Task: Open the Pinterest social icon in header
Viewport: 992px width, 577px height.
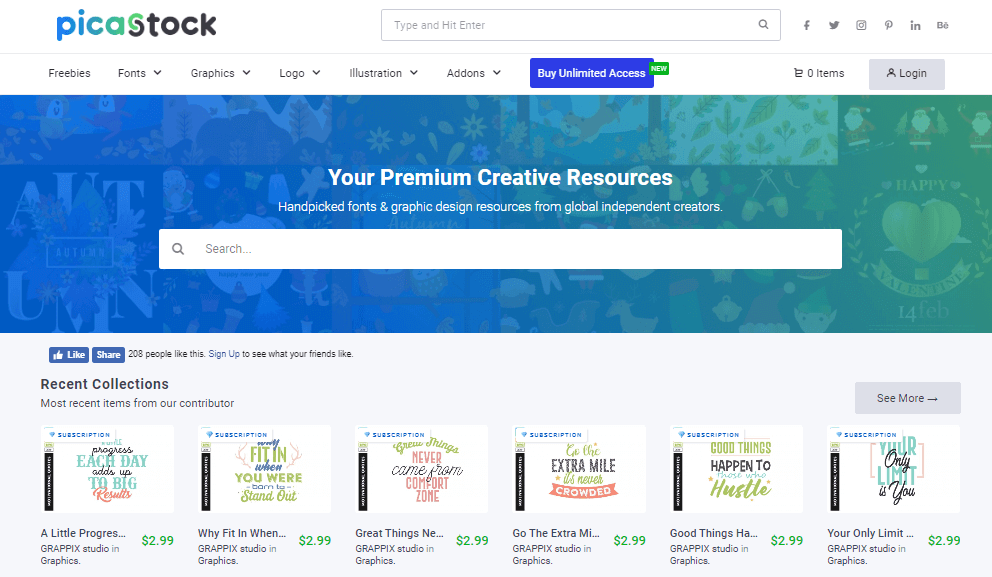Action: pos(888,25)
